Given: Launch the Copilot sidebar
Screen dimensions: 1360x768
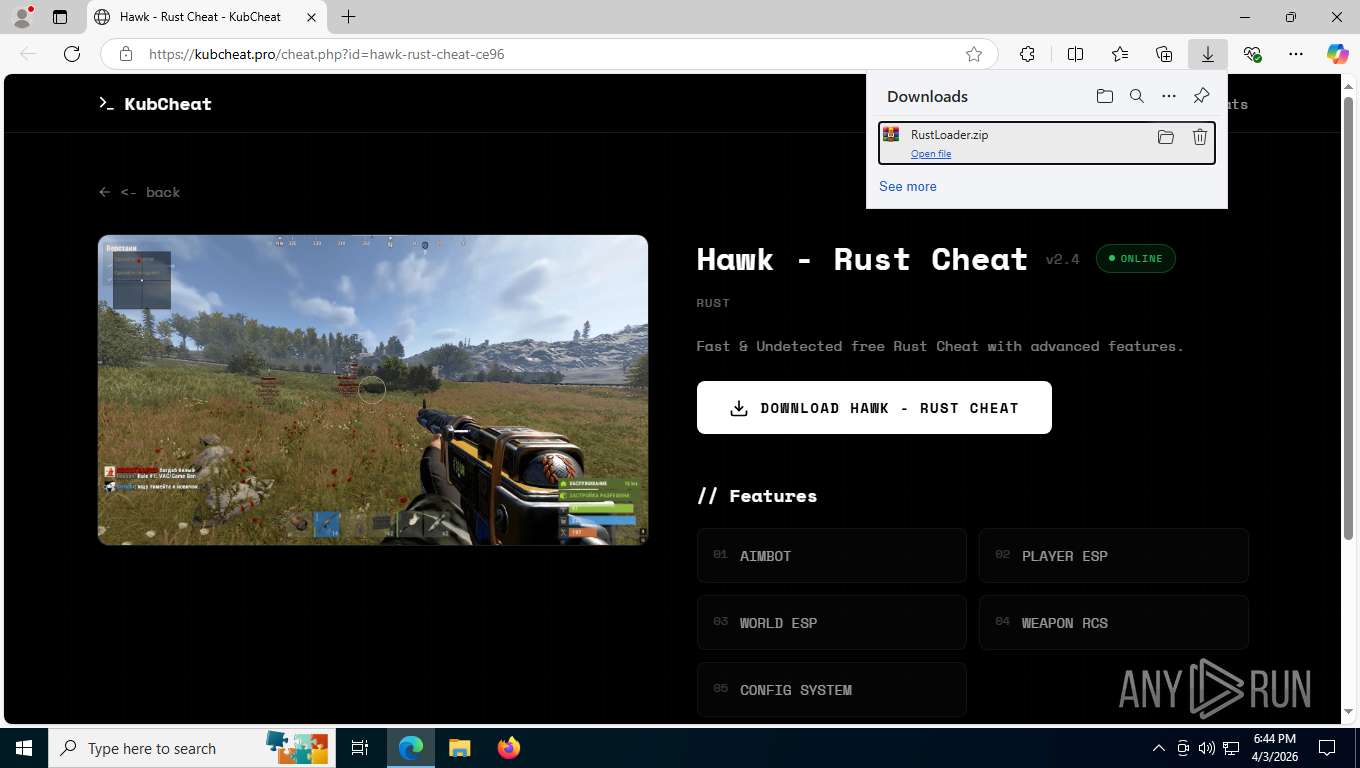Looking at the screenshot, I should click(1338, 54).
